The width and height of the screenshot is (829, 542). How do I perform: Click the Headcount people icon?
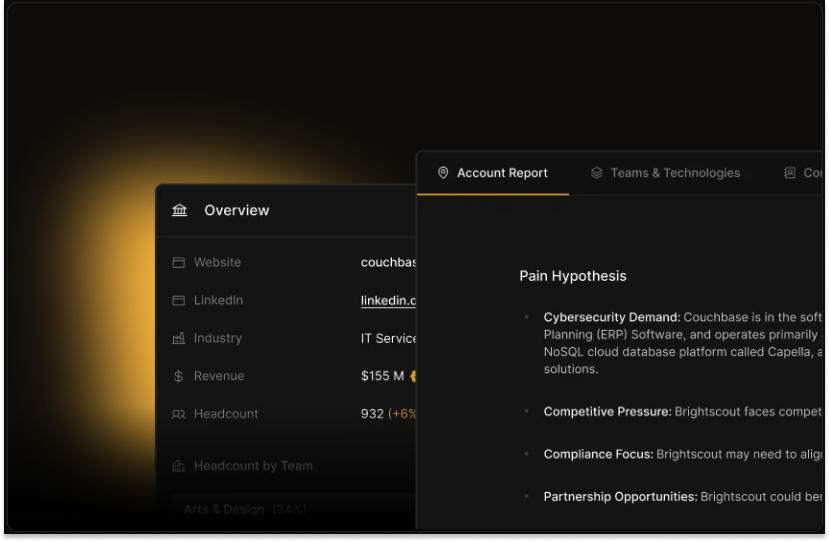pos(179,414)
